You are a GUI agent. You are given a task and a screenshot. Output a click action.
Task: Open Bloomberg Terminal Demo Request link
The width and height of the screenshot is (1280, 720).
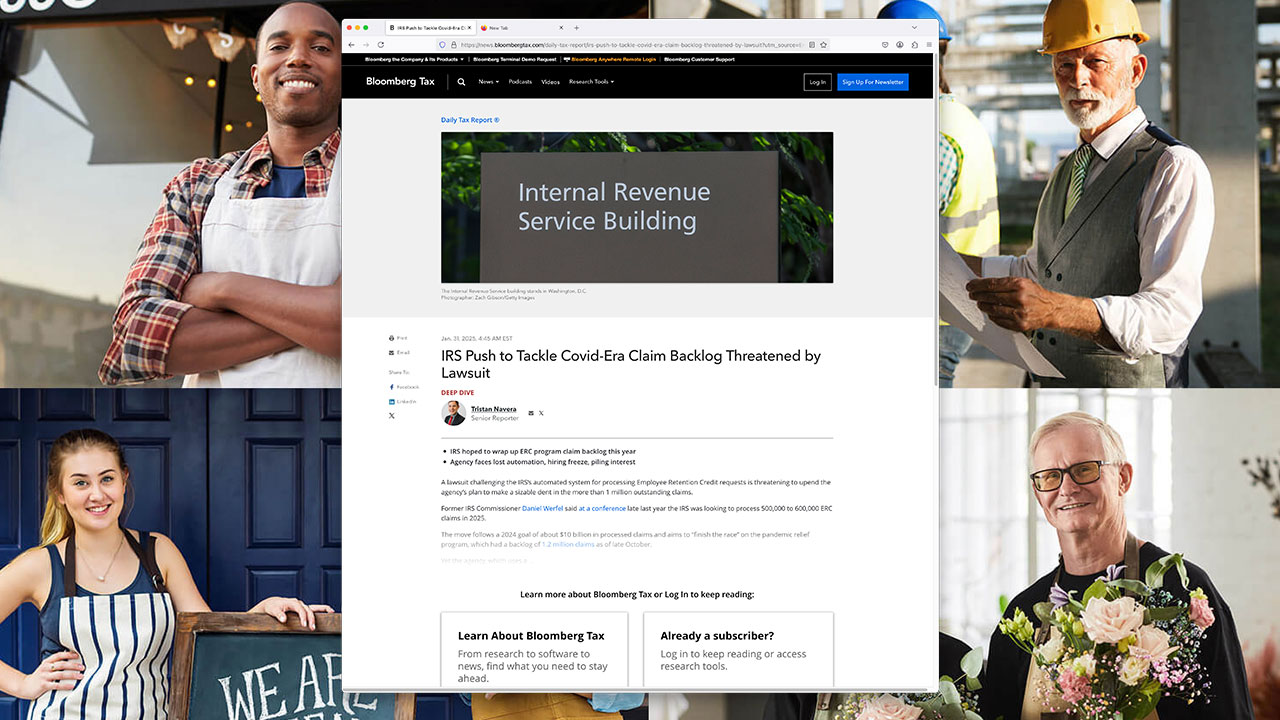(514, 59)
